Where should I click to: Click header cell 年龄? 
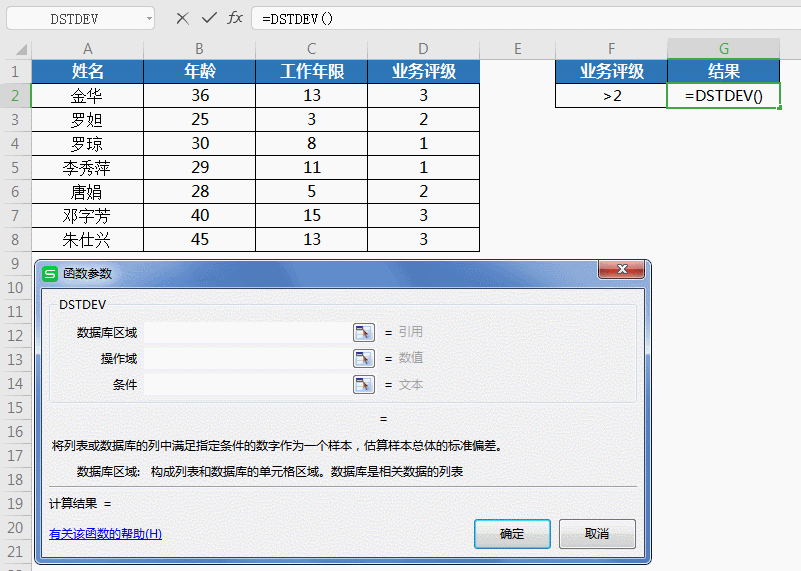coord(199,72)
